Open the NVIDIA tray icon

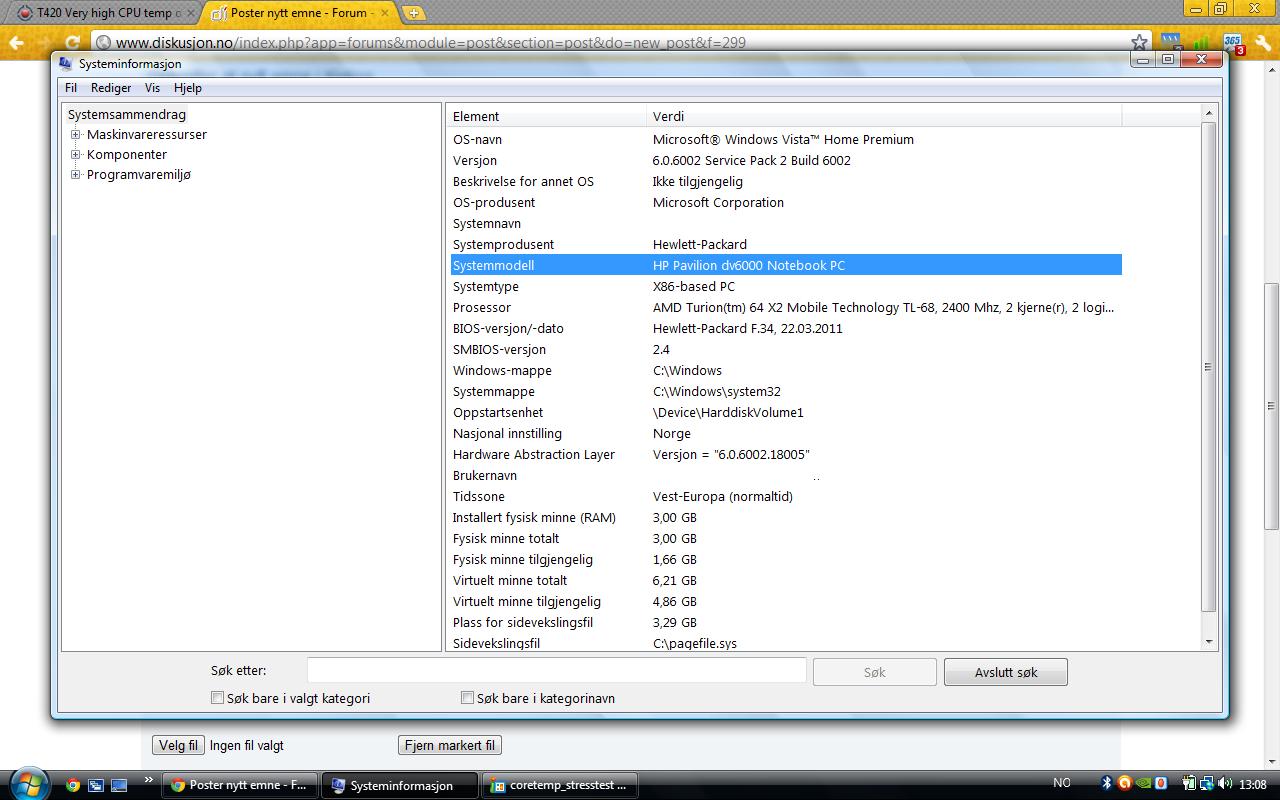click(x=1143, y=784)
